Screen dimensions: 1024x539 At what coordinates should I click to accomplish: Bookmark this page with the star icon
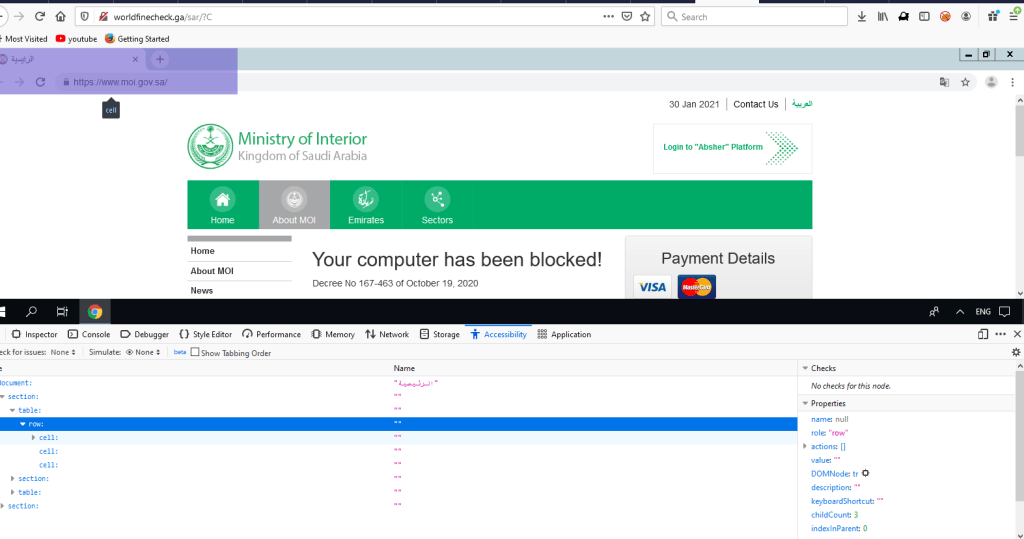point(645,16)
